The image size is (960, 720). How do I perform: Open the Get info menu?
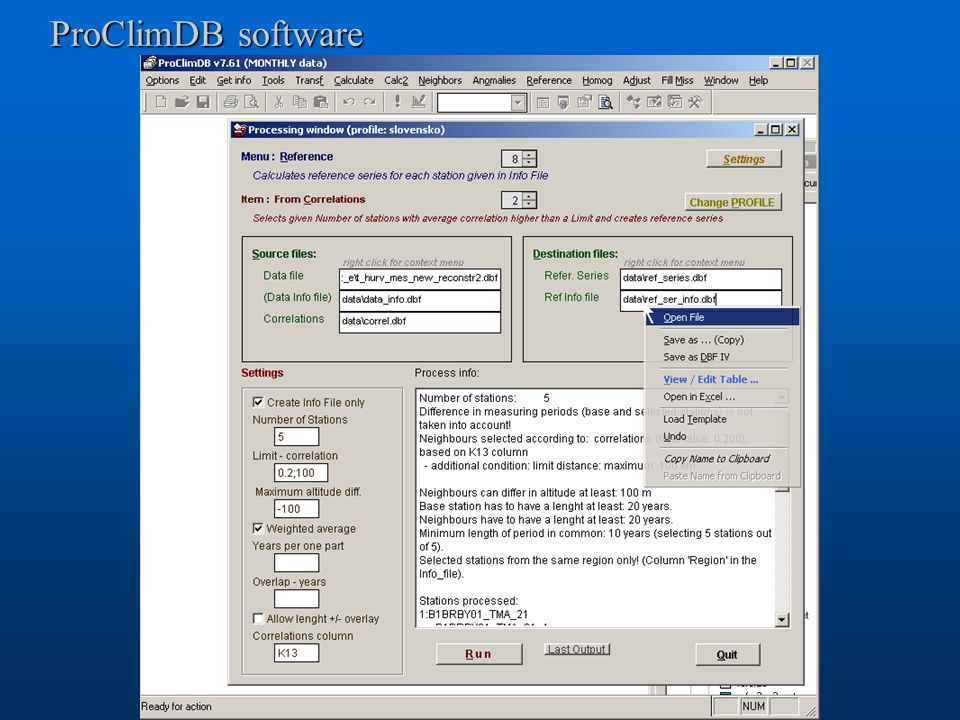point(234,80)
